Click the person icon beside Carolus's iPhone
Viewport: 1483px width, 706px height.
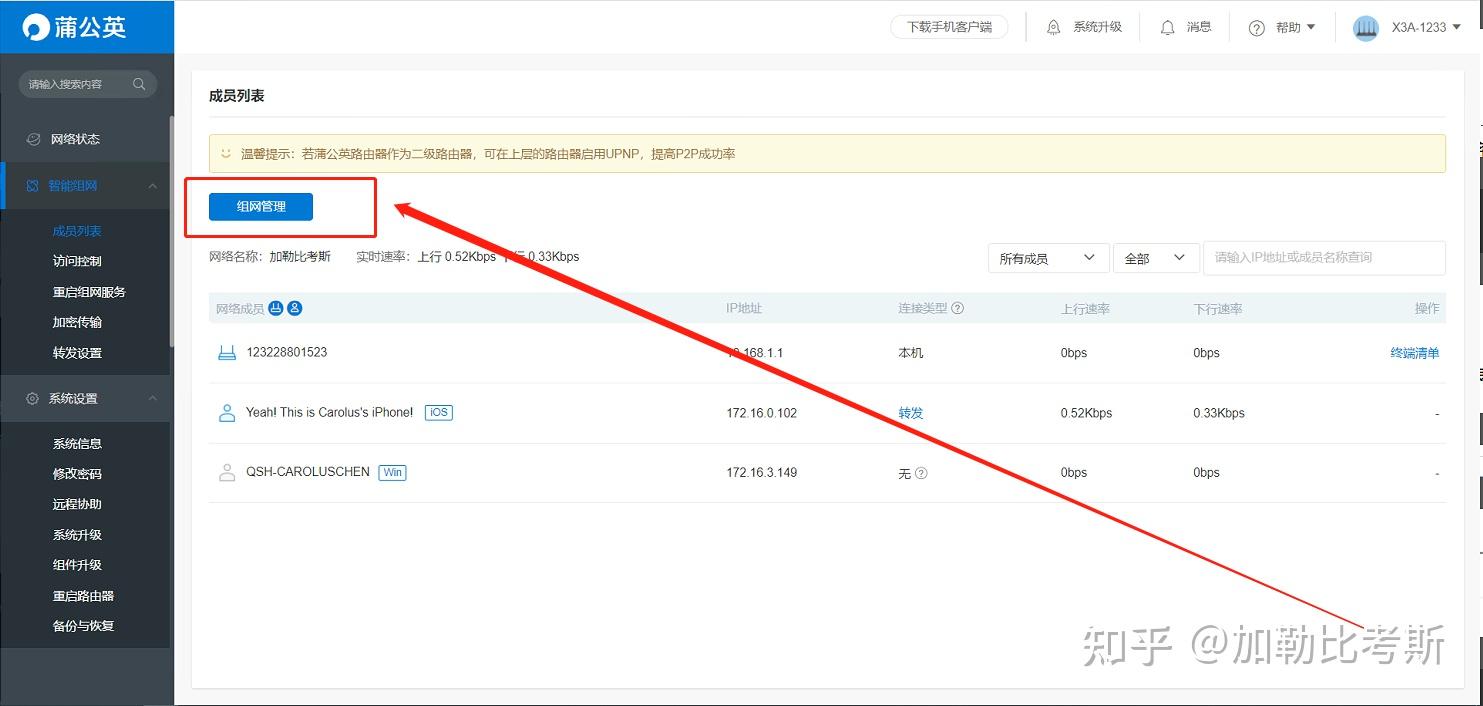(227, 412)
